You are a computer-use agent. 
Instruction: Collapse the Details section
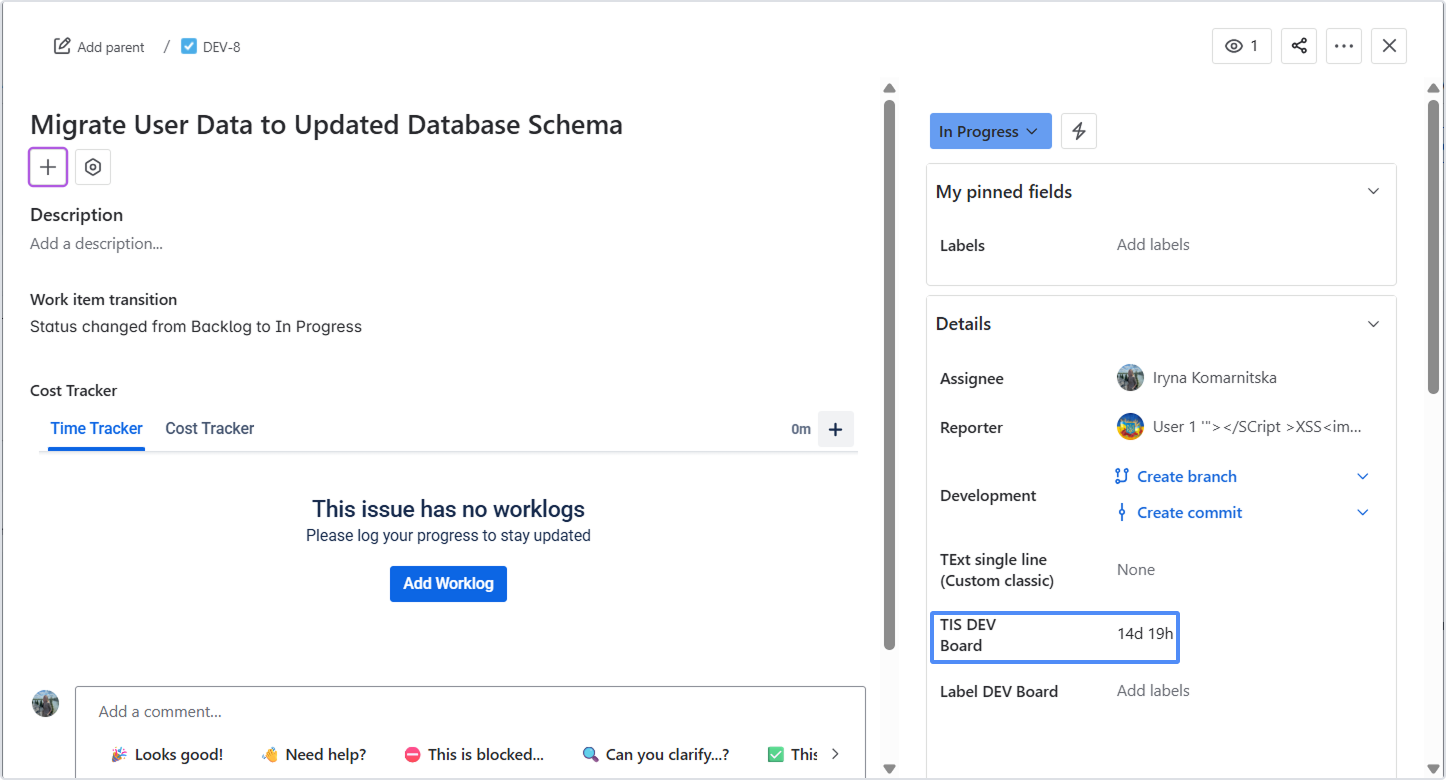point(1373,324)
